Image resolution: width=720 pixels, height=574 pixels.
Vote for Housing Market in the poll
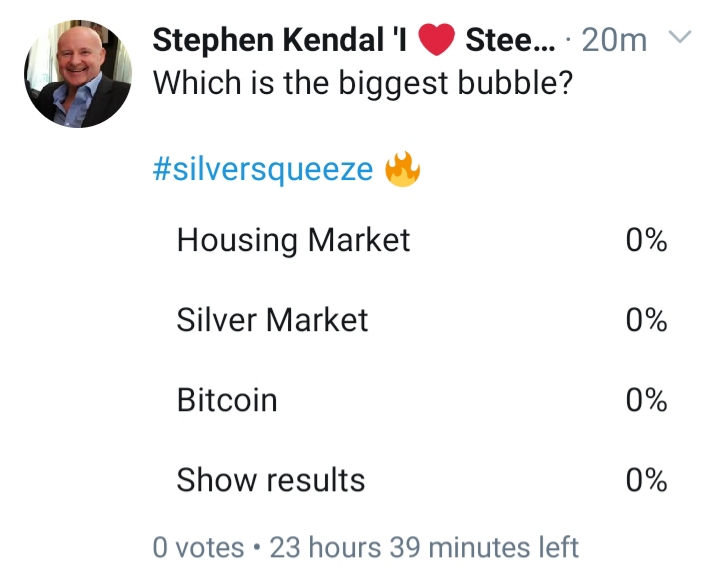pyautogui.click(x=293, y=240)
